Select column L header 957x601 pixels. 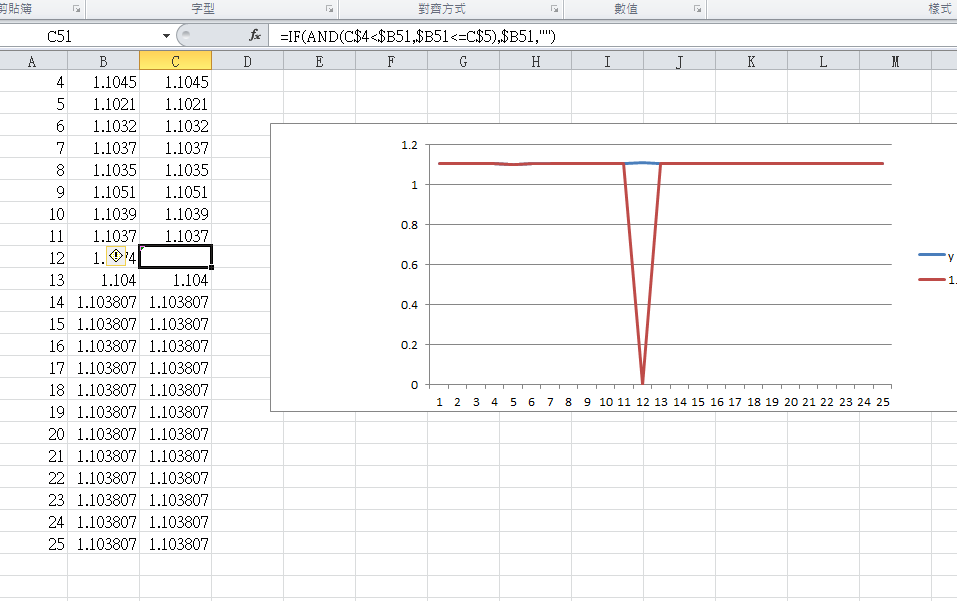tap(823, 62)
